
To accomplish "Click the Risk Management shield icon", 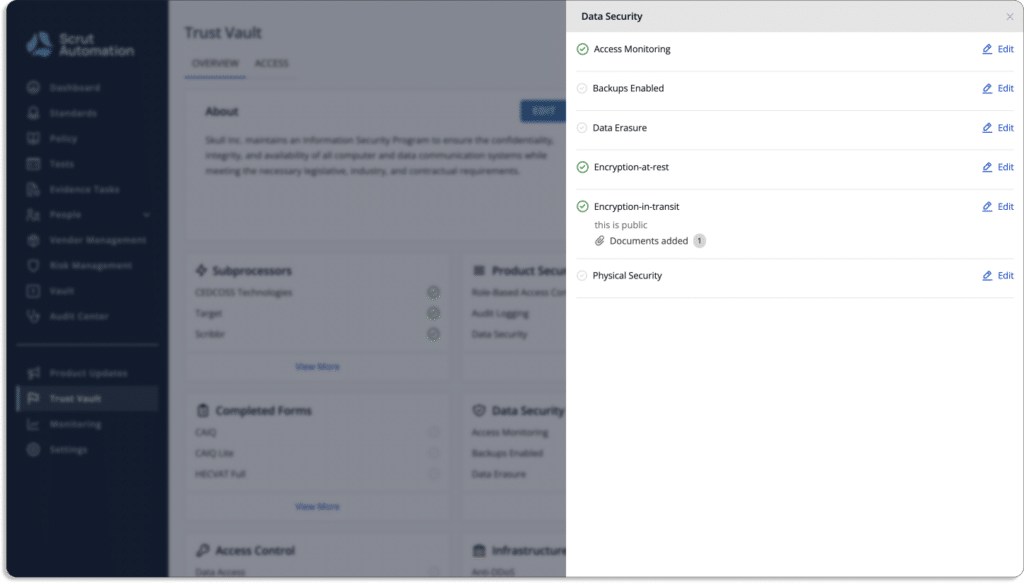I will click(x=33, y=266).
